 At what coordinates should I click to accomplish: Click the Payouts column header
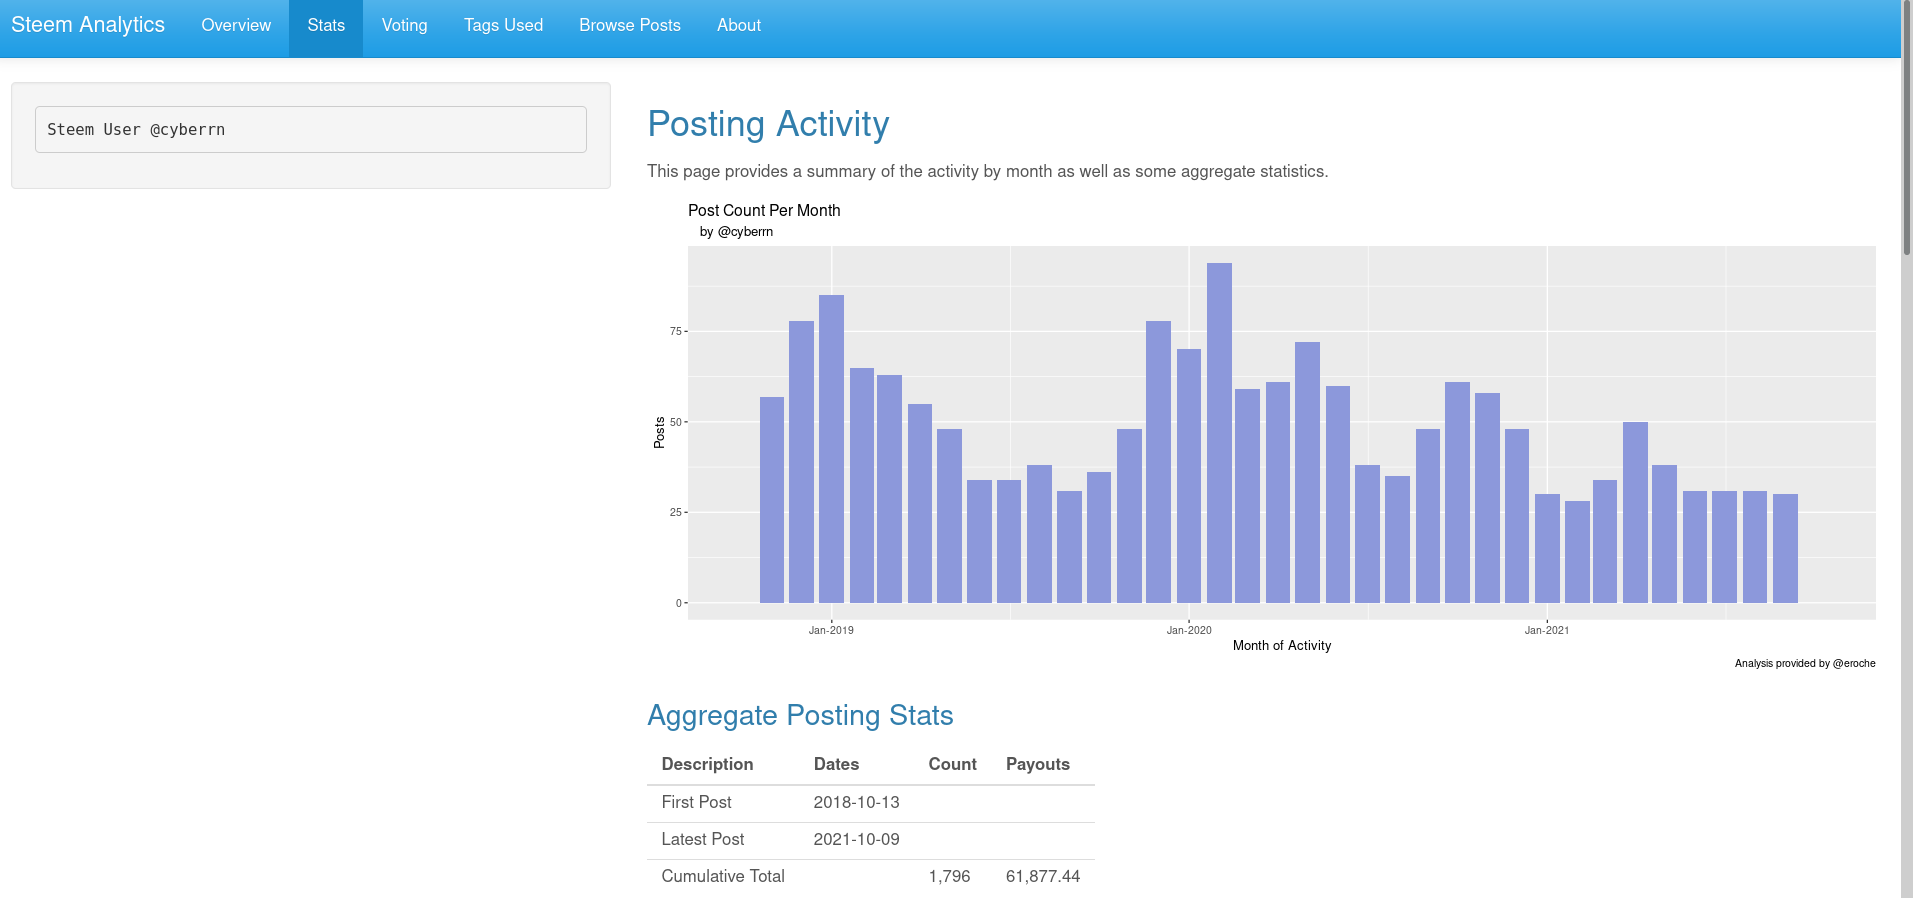click(x=1038, y=764)
